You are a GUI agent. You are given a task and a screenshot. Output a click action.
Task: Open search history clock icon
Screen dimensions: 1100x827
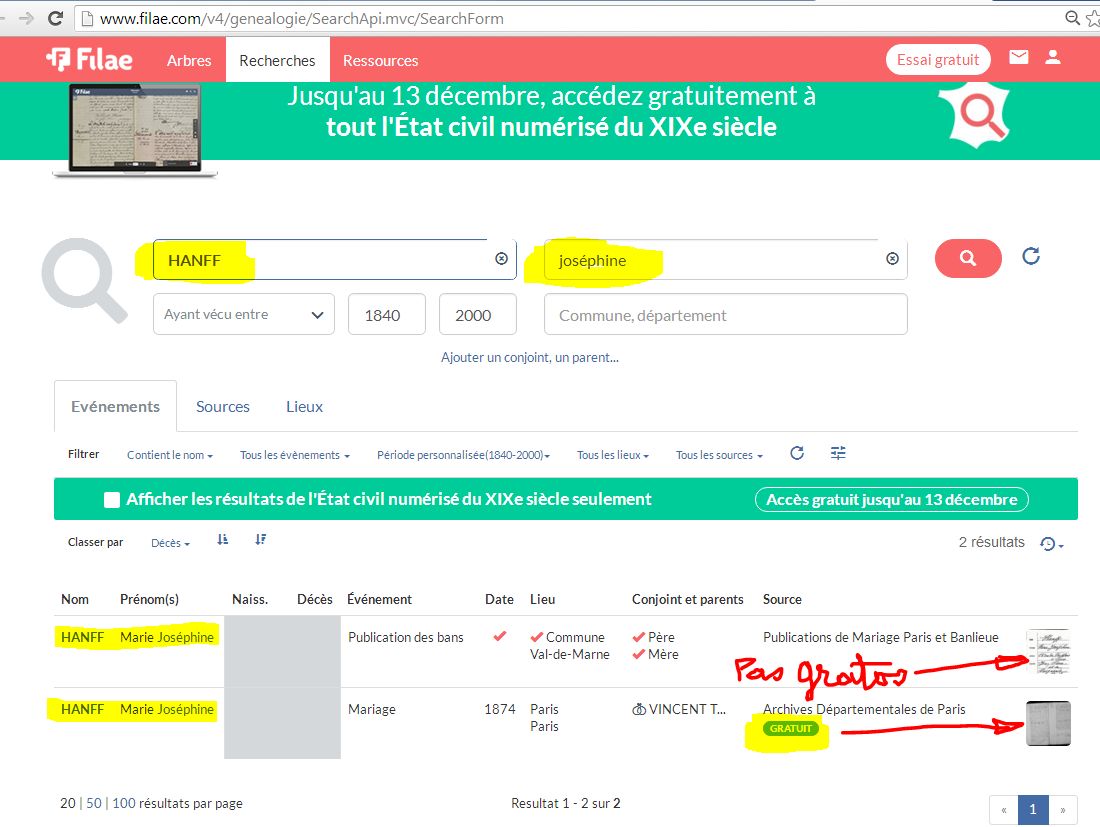tap(1051, 544)
